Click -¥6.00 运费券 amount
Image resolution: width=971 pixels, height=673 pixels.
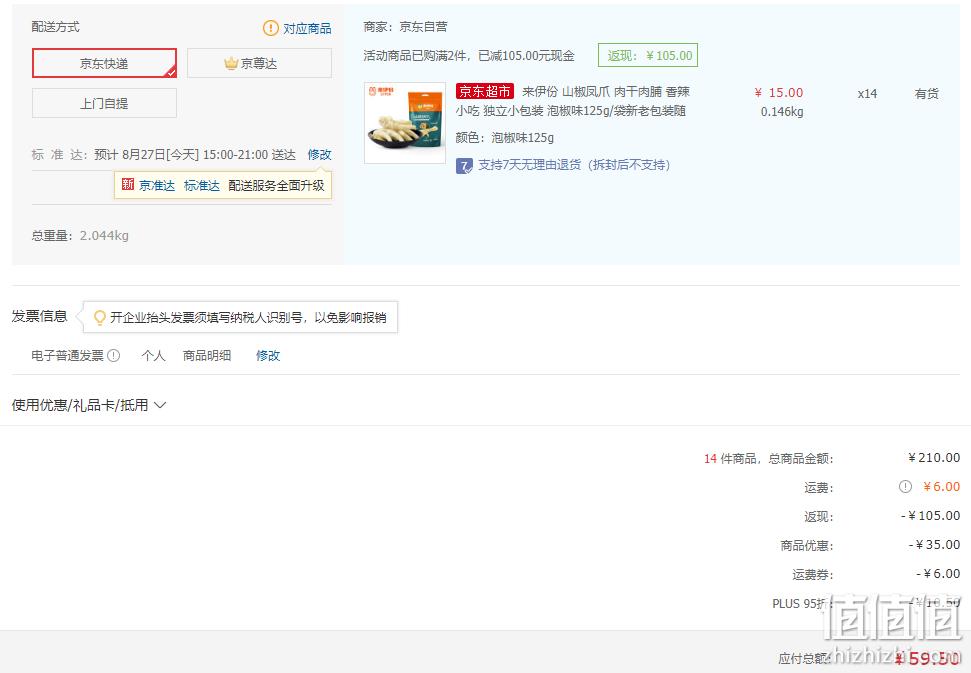(x=938, y=574)
